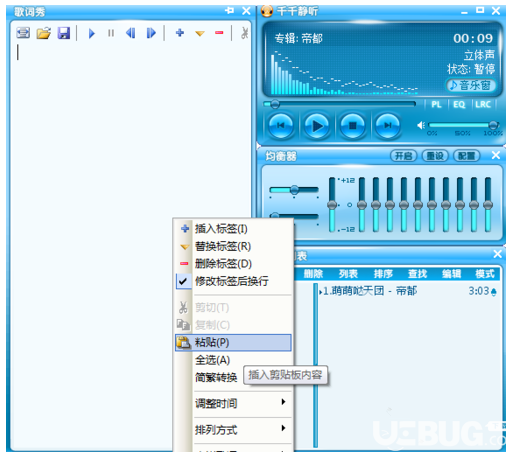Viewport: 522px width, 455px height.
Task: Click the previous track button
Action: tap(281, 126)
